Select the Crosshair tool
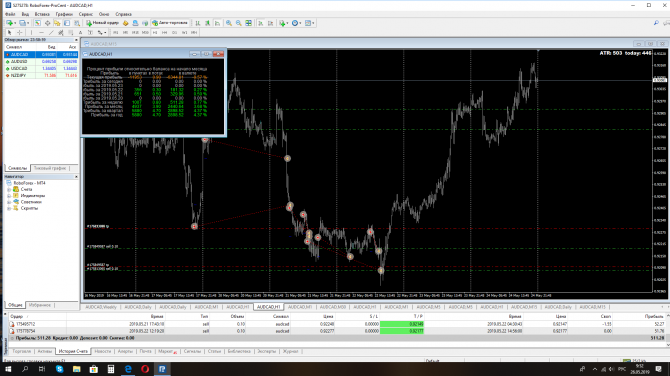Screen dimensions: 670x376 [20, 32]
